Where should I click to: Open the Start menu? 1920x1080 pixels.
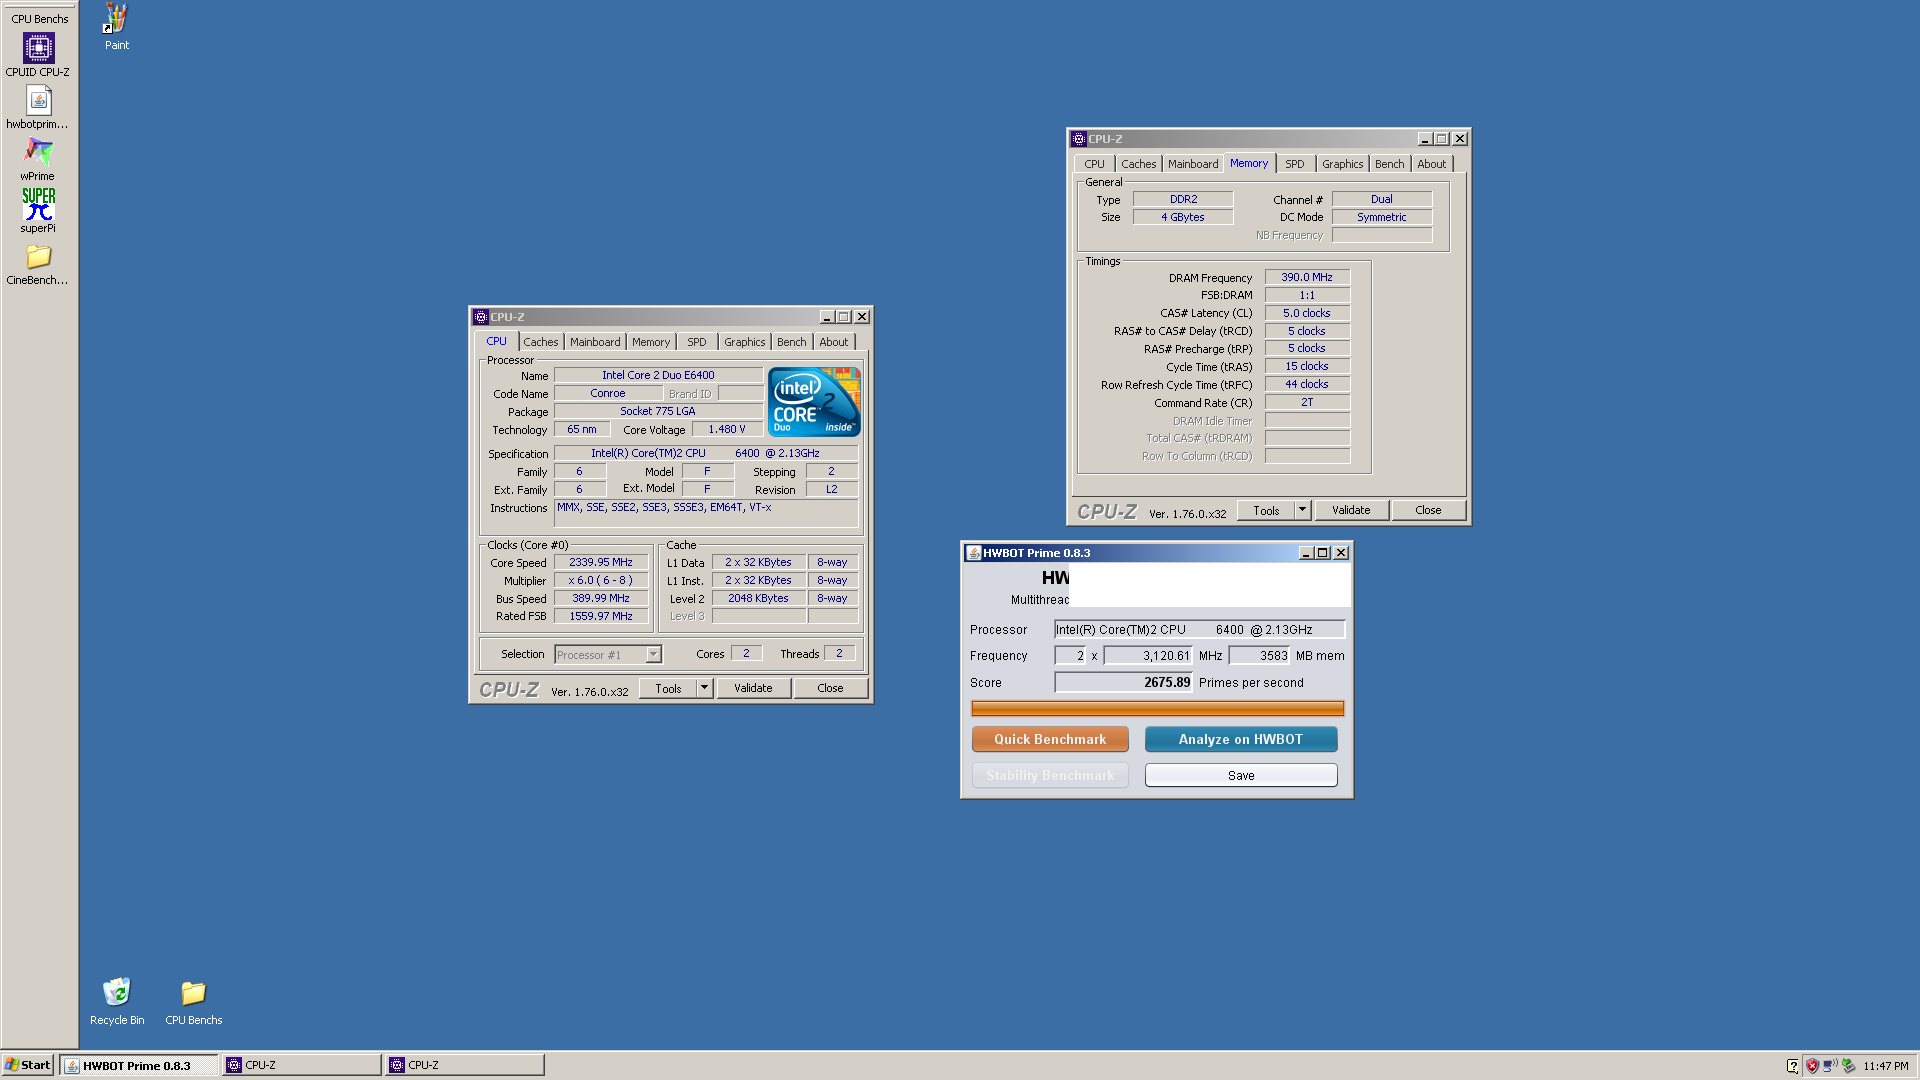pyautogui.click(x=28, y=1065)
